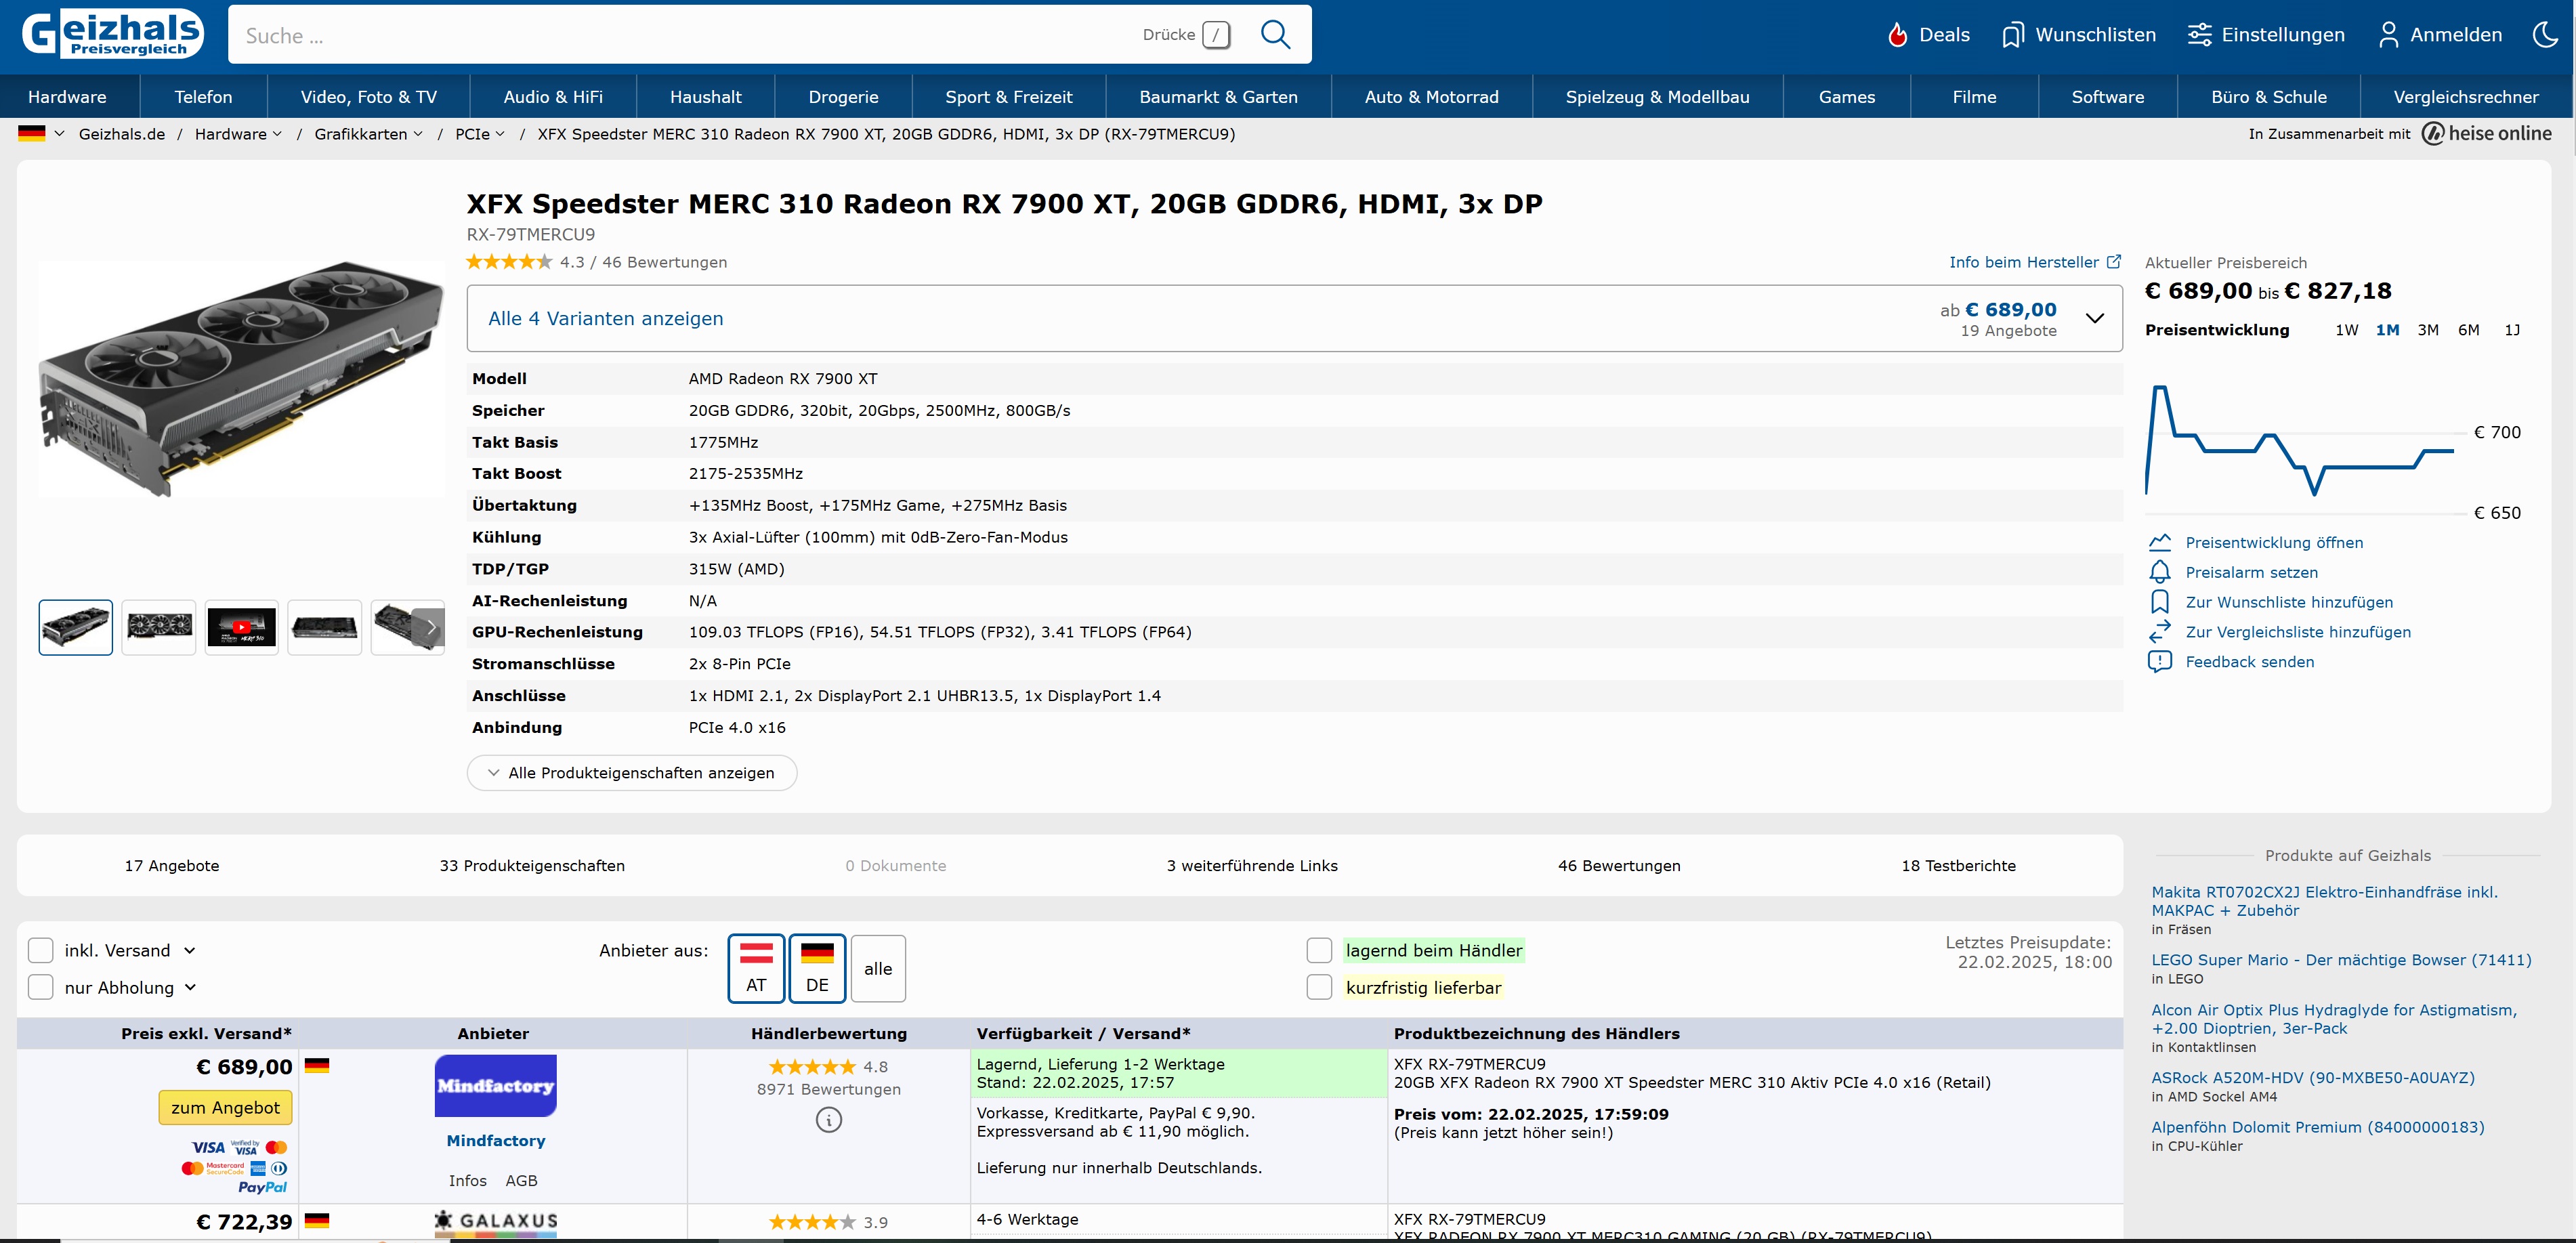Click the PayPal payment icon
This screenshot has height=1243, width=2576.
(x=262, y=1188)
